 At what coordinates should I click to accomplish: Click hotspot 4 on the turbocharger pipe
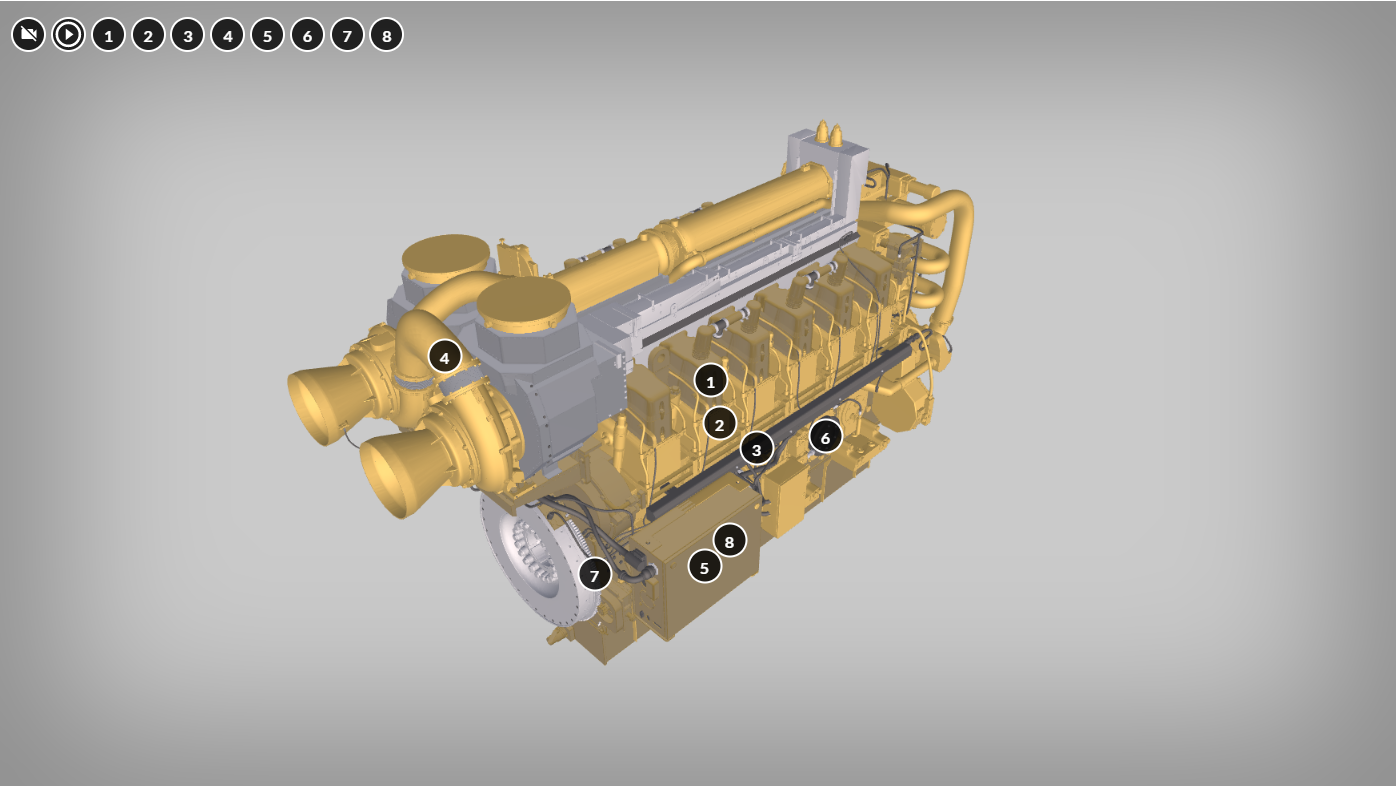coord(444,356)
